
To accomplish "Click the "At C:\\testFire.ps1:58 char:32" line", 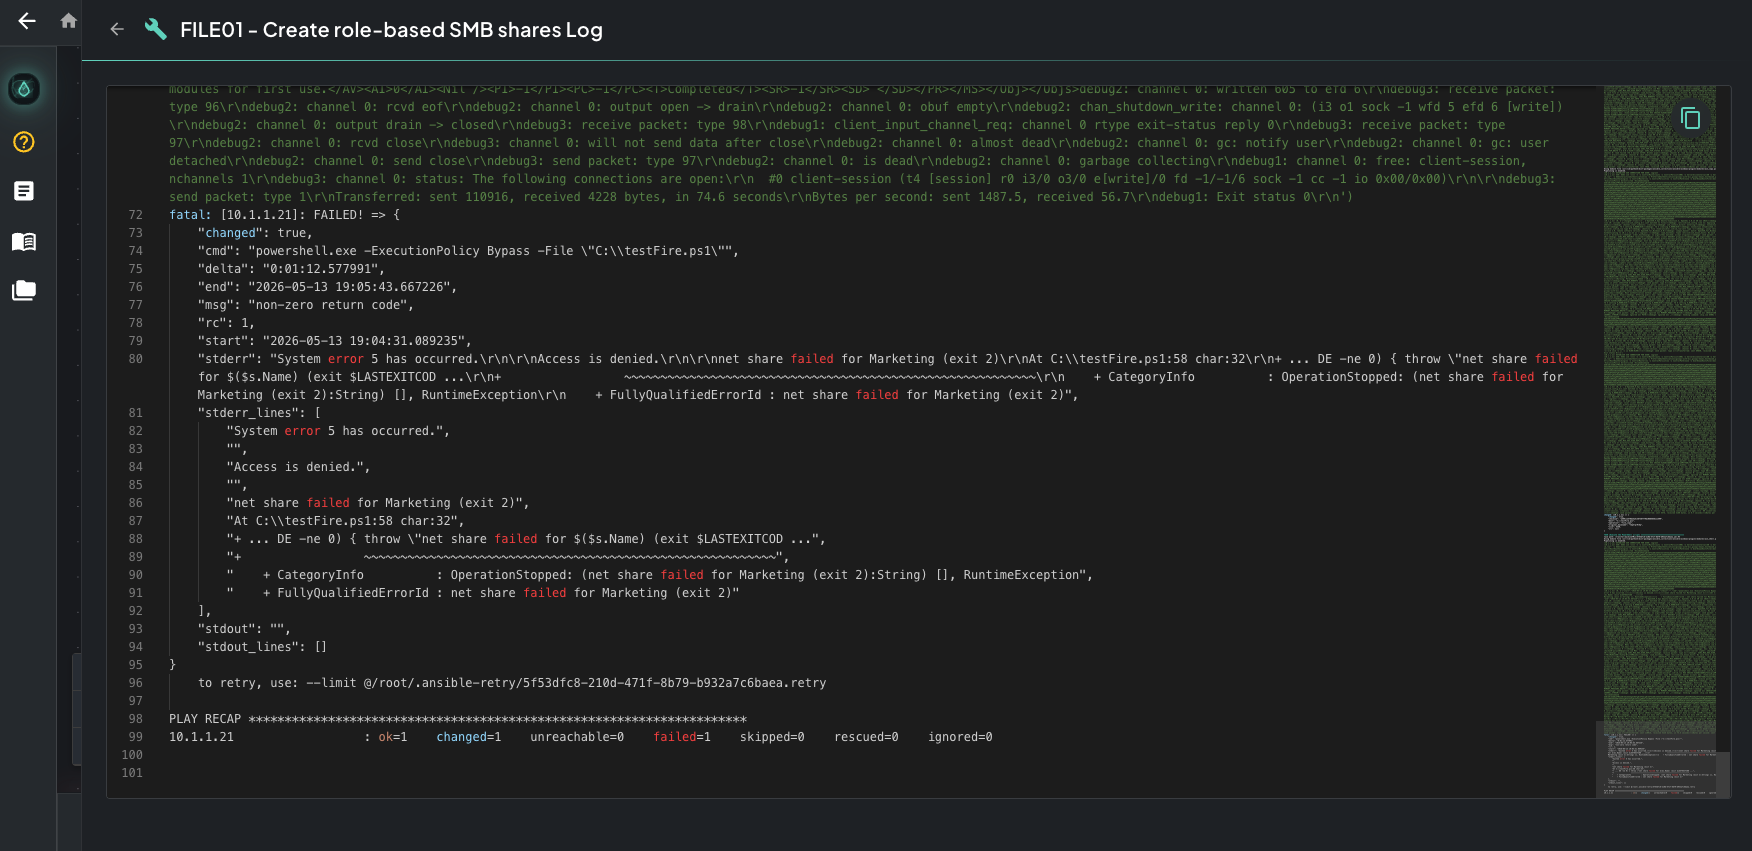I will [x=345, y=521].
